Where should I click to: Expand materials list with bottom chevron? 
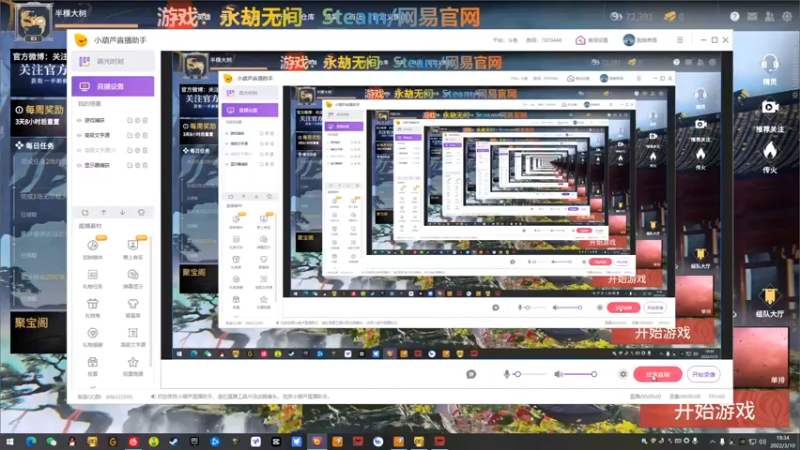click(x=93, y=387)
